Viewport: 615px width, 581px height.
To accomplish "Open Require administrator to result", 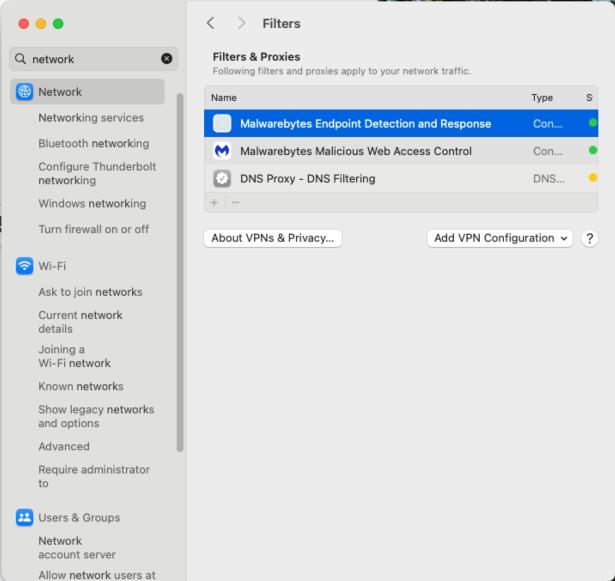I will pos(94,476).
